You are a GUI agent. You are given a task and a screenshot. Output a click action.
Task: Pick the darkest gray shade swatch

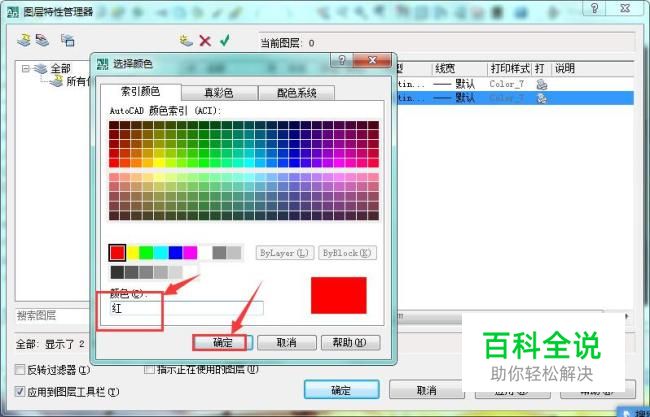point(117,272)
